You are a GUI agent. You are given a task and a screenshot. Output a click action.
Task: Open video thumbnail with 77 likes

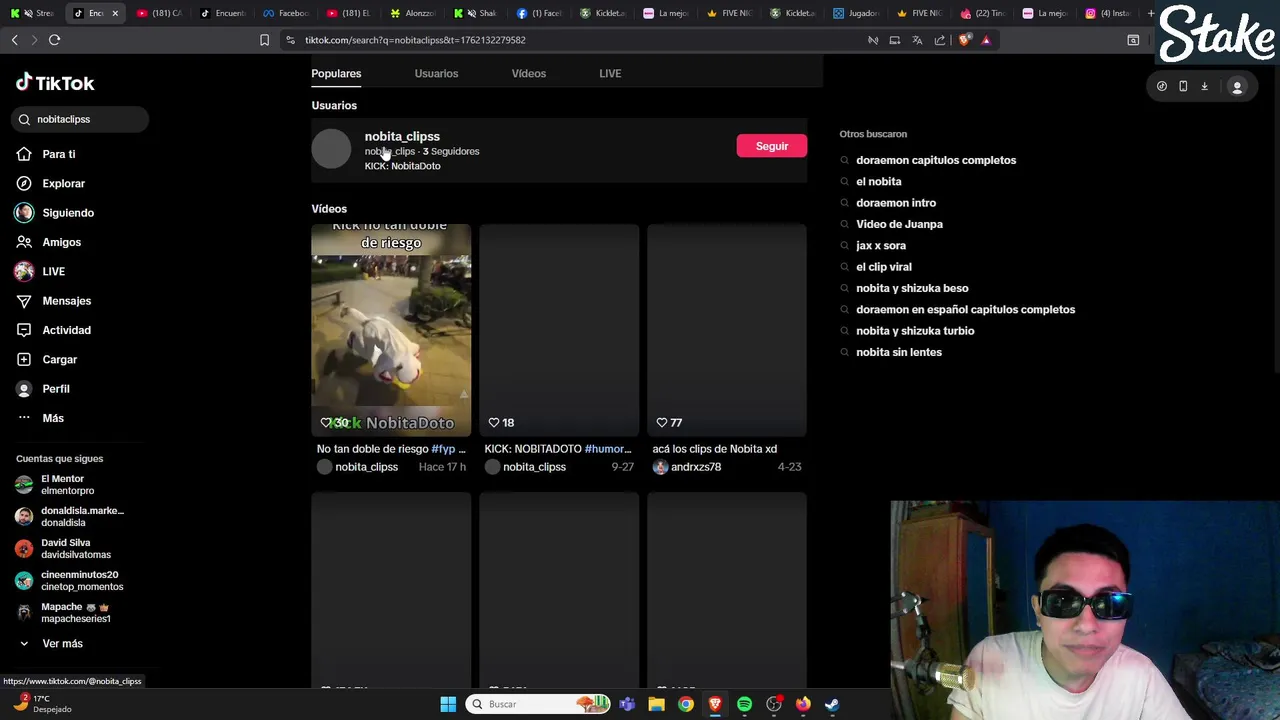(x=727, y=330)
